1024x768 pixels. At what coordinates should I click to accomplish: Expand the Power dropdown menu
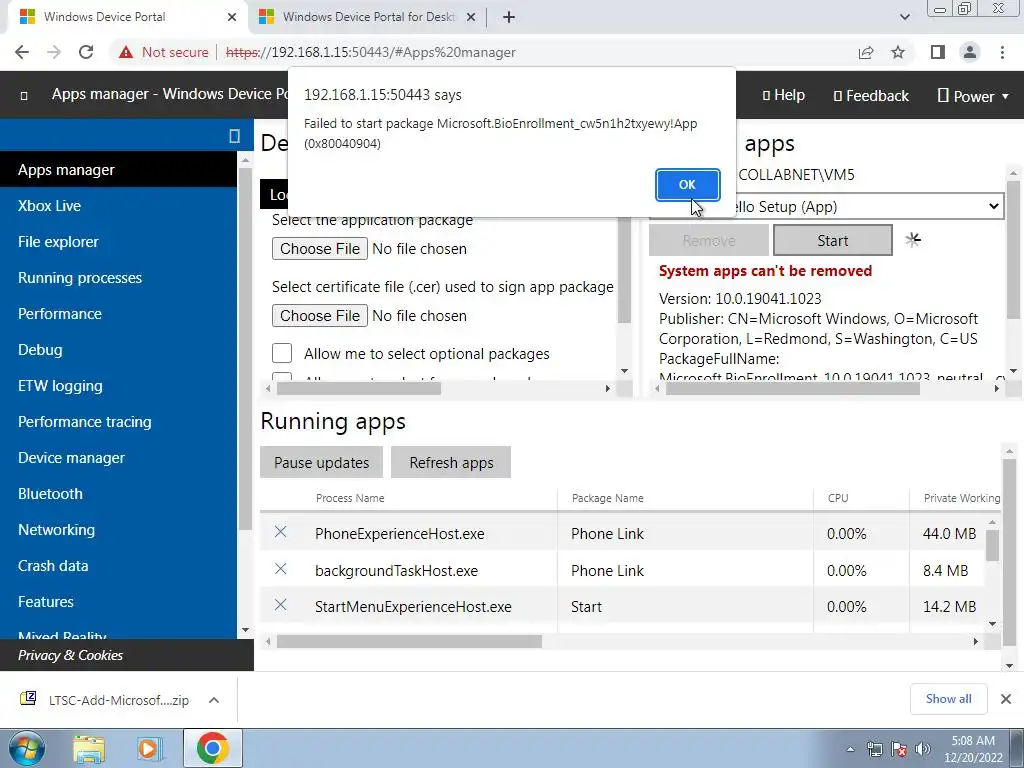973,96
